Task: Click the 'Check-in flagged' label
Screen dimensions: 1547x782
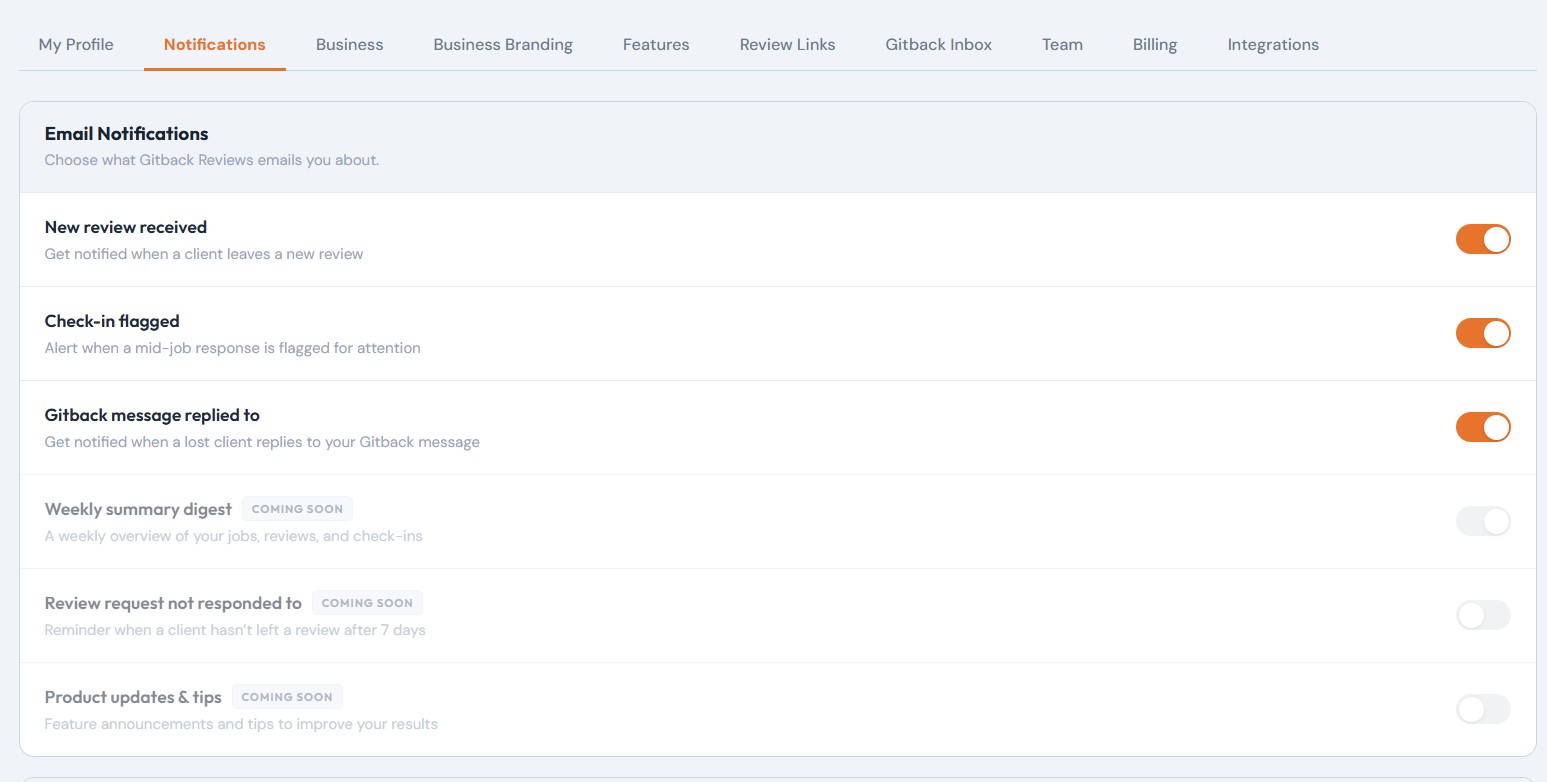Action: (112, 321)
